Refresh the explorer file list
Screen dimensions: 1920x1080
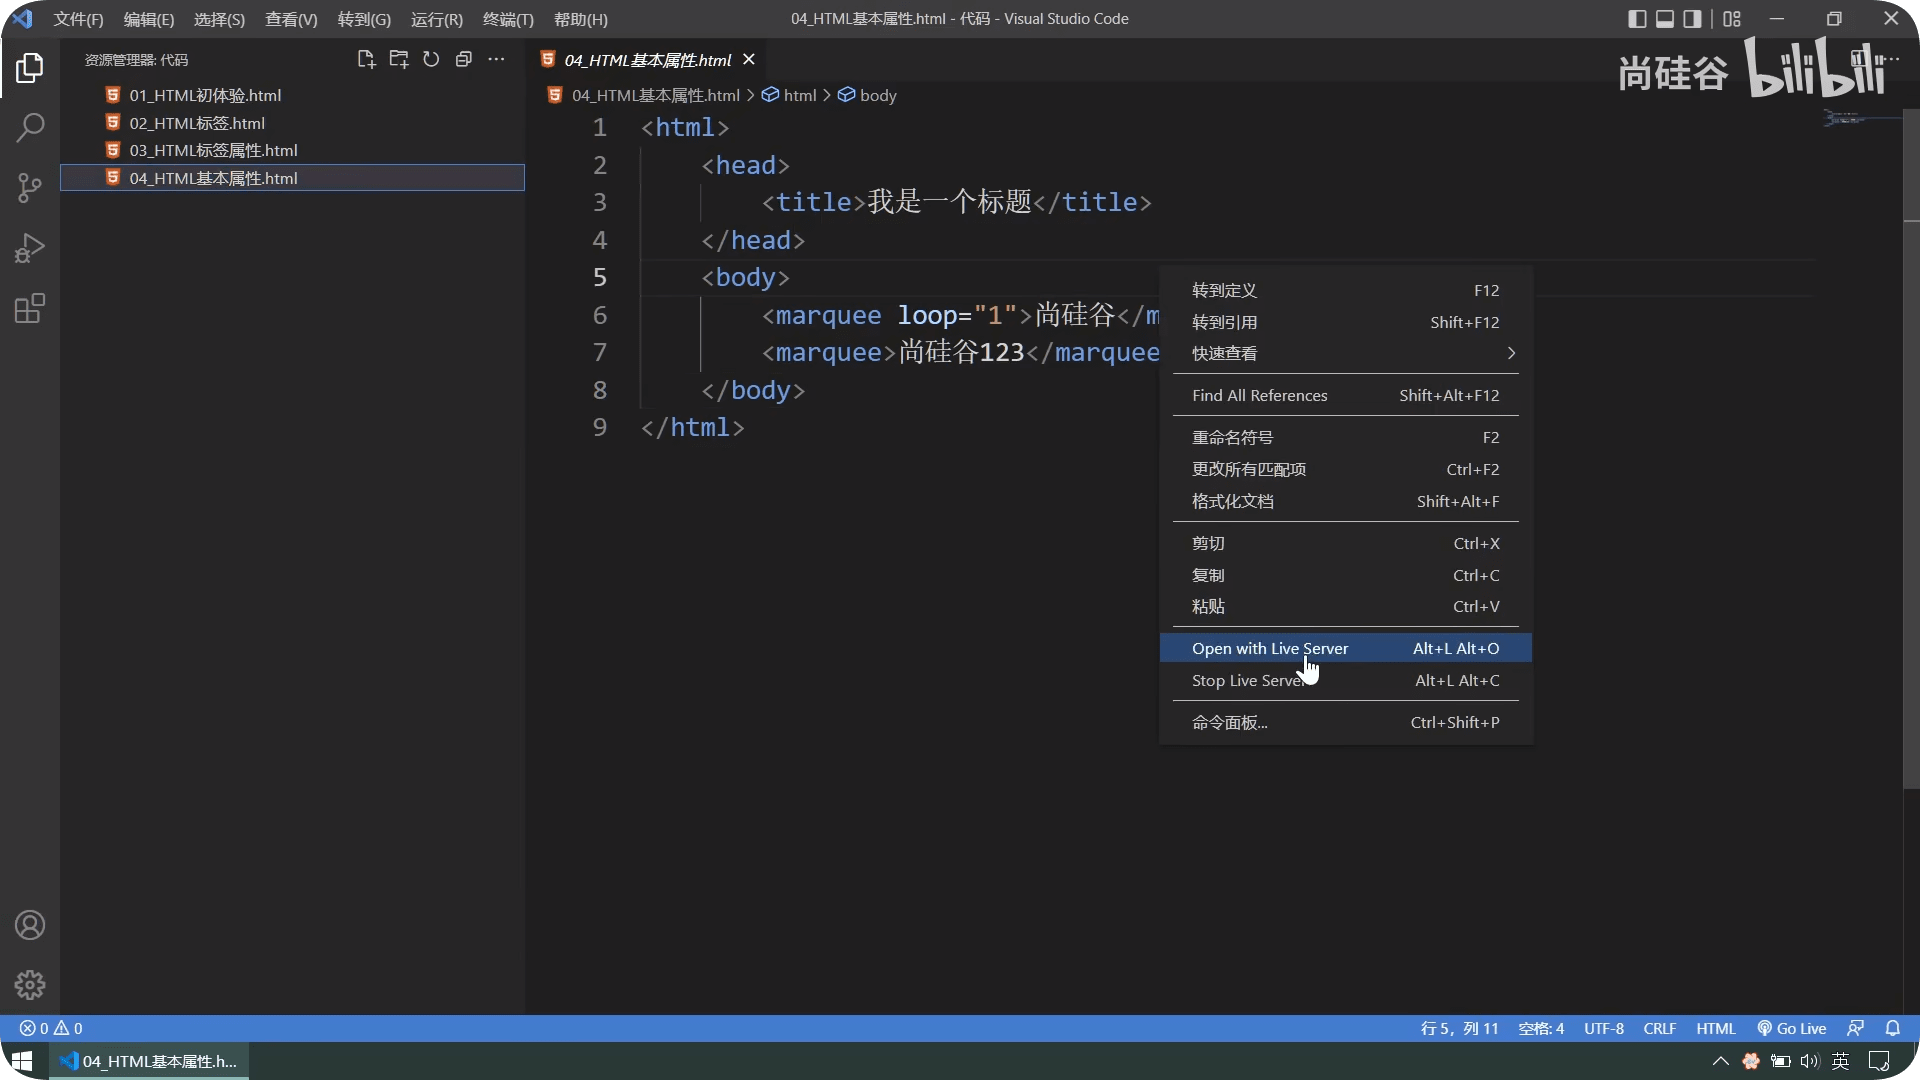(x=431, y=60)
